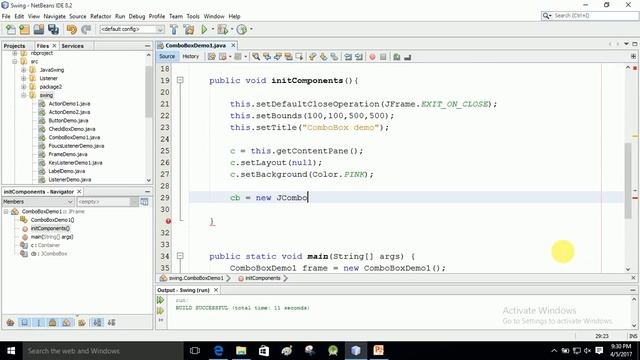Click the editor vertical scrollbar thumb
This screenshot has width=640, height=360.
628,180
